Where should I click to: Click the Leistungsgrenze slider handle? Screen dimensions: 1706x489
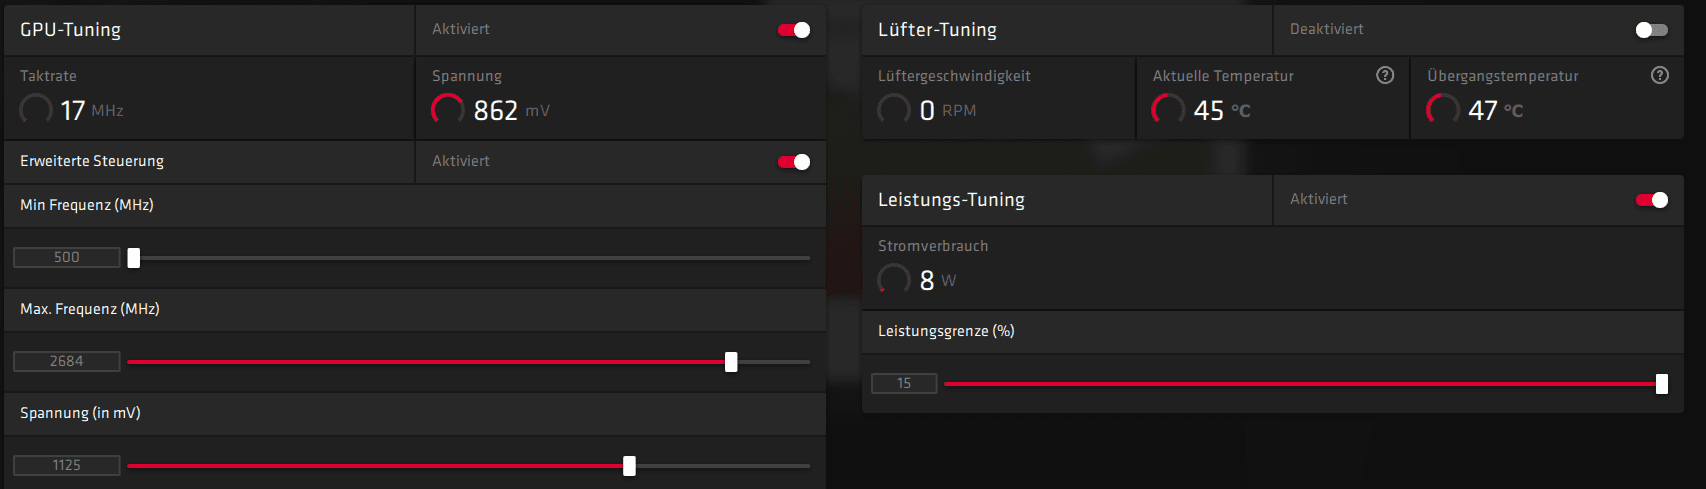tap(1661, 384)
